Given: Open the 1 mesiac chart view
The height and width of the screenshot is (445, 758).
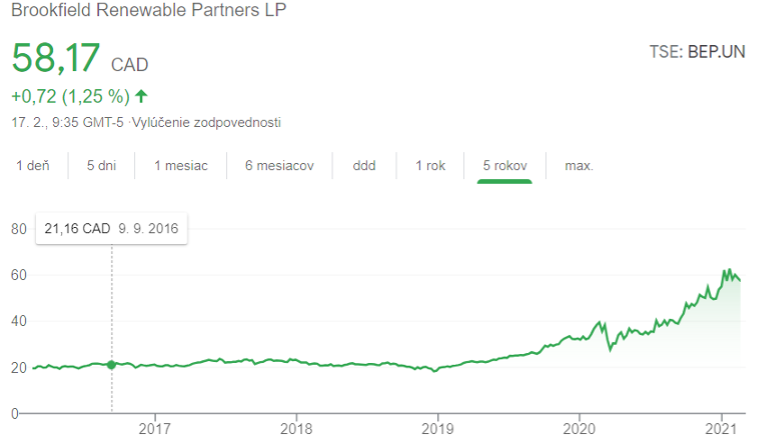Looking at the screenshot, I should tap(181, 166).
